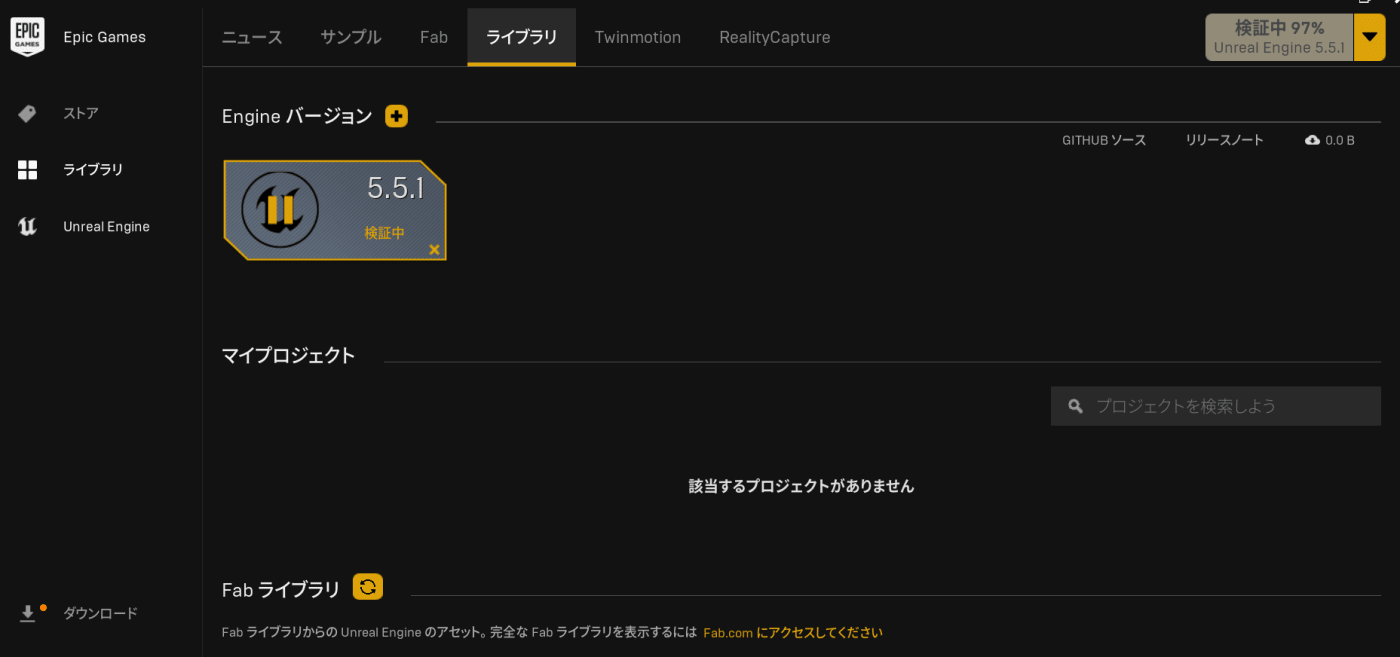Click the Epic Games logo icon

coord(27,37)
